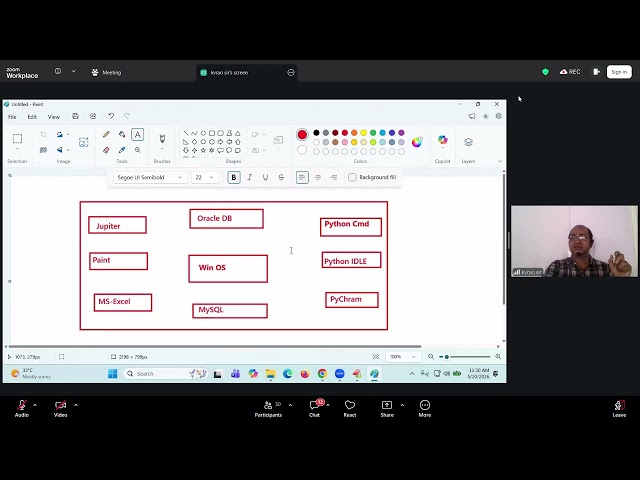The width and height of the screenshot is (640, 480).
Task: Toggle Italic text formatting
Action: pos(250,177)
